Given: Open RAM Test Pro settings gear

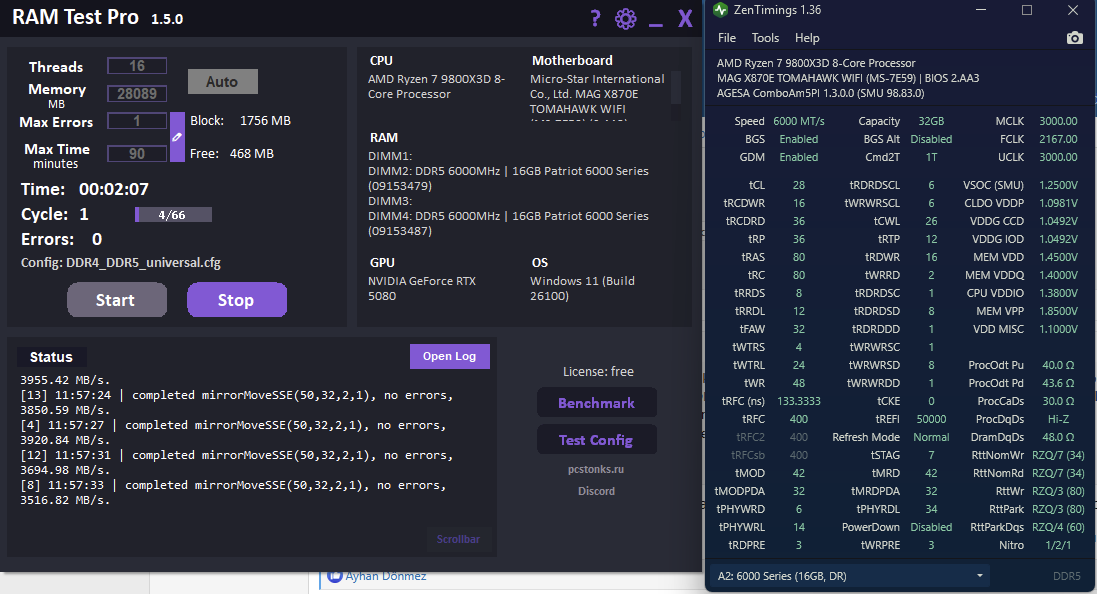Looking at the screenshot, I should [x=625, y=18].
